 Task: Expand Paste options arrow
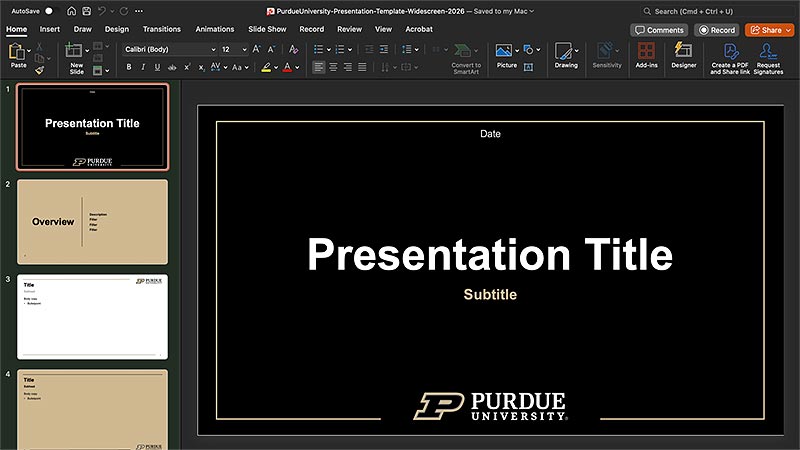pos(29,51)
